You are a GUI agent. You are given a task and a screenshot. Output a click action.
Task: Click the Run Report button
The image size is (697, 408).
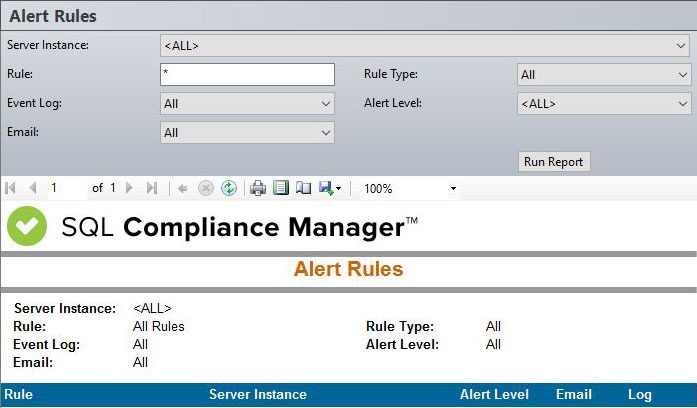[x=555, y=162]
